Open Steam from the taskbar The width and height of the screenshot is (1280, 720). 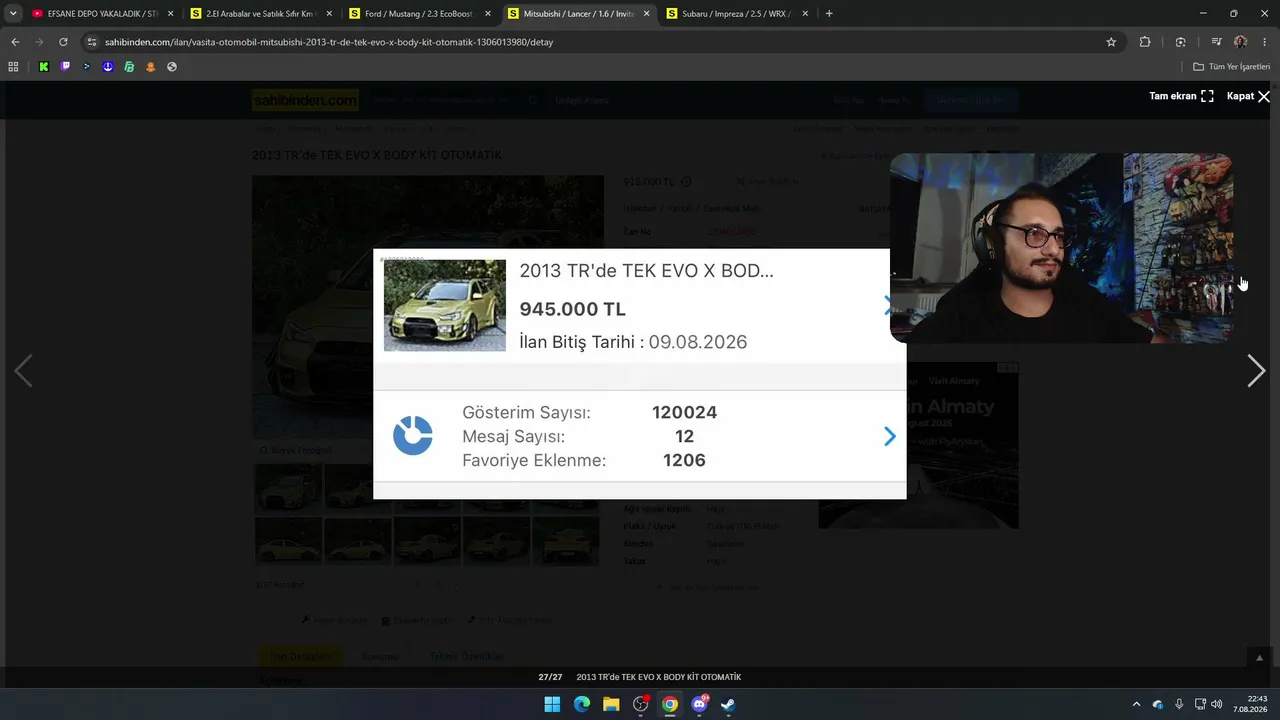point(729,704)
